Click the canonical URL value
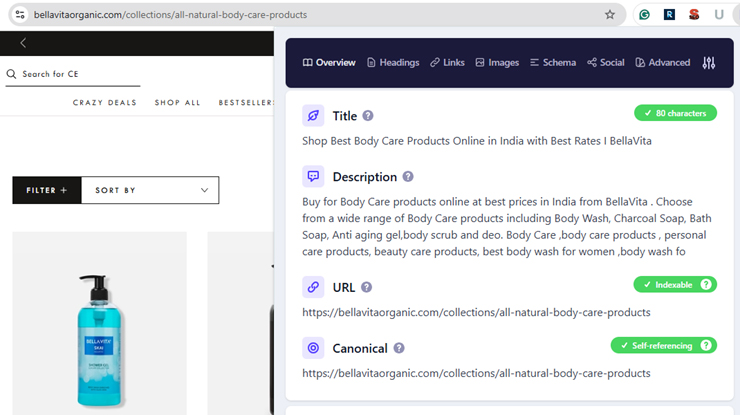 pos(476,373)
